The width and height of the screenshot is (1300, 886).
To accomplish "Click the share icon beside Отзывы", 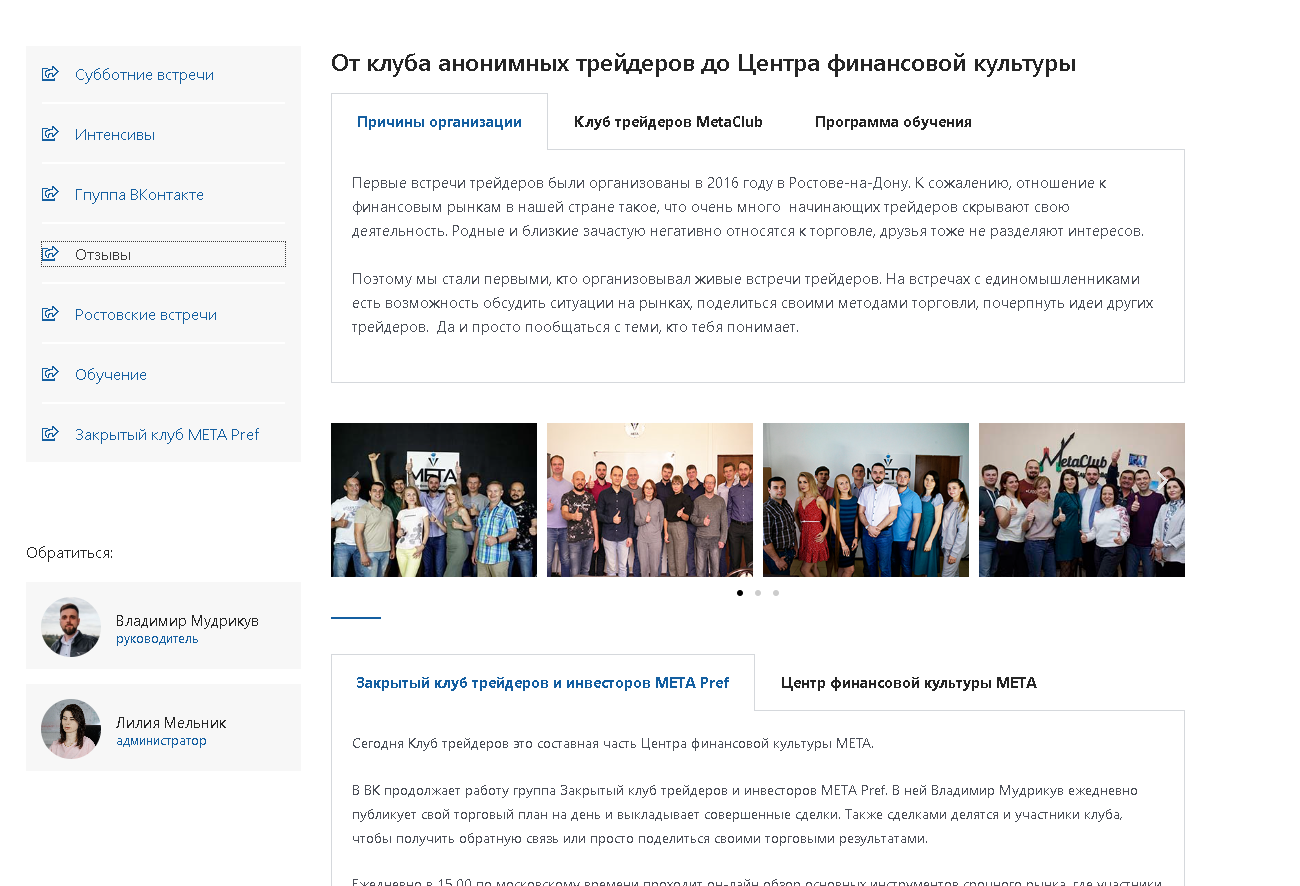I will (x=50, y=254).
